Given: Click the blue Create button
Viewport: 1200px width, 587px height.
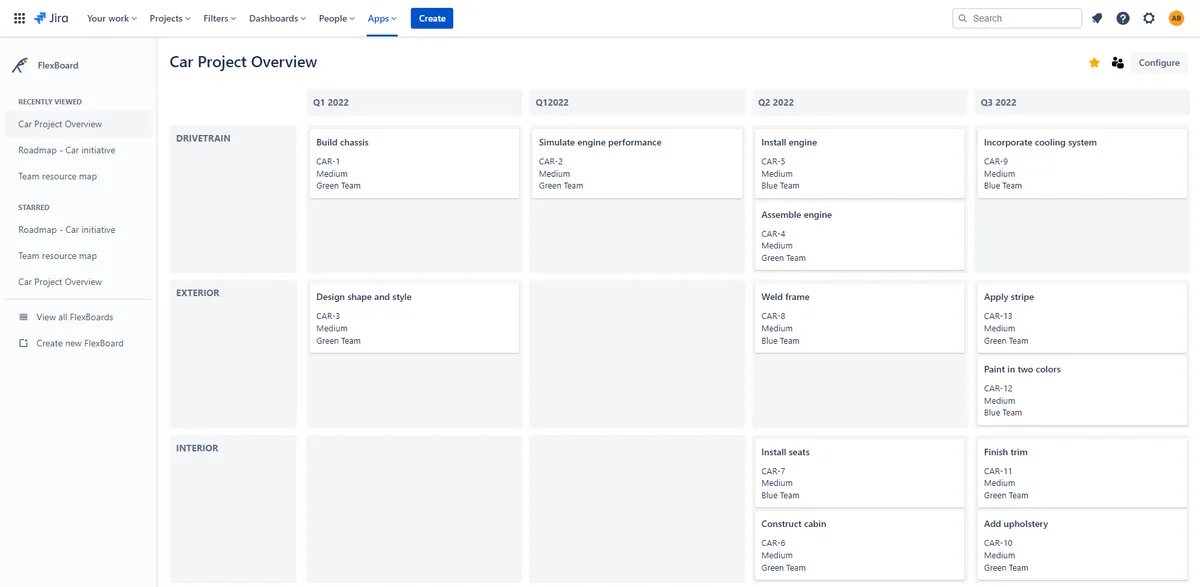Looking at the screenshot, I should [x=432, y=18].
